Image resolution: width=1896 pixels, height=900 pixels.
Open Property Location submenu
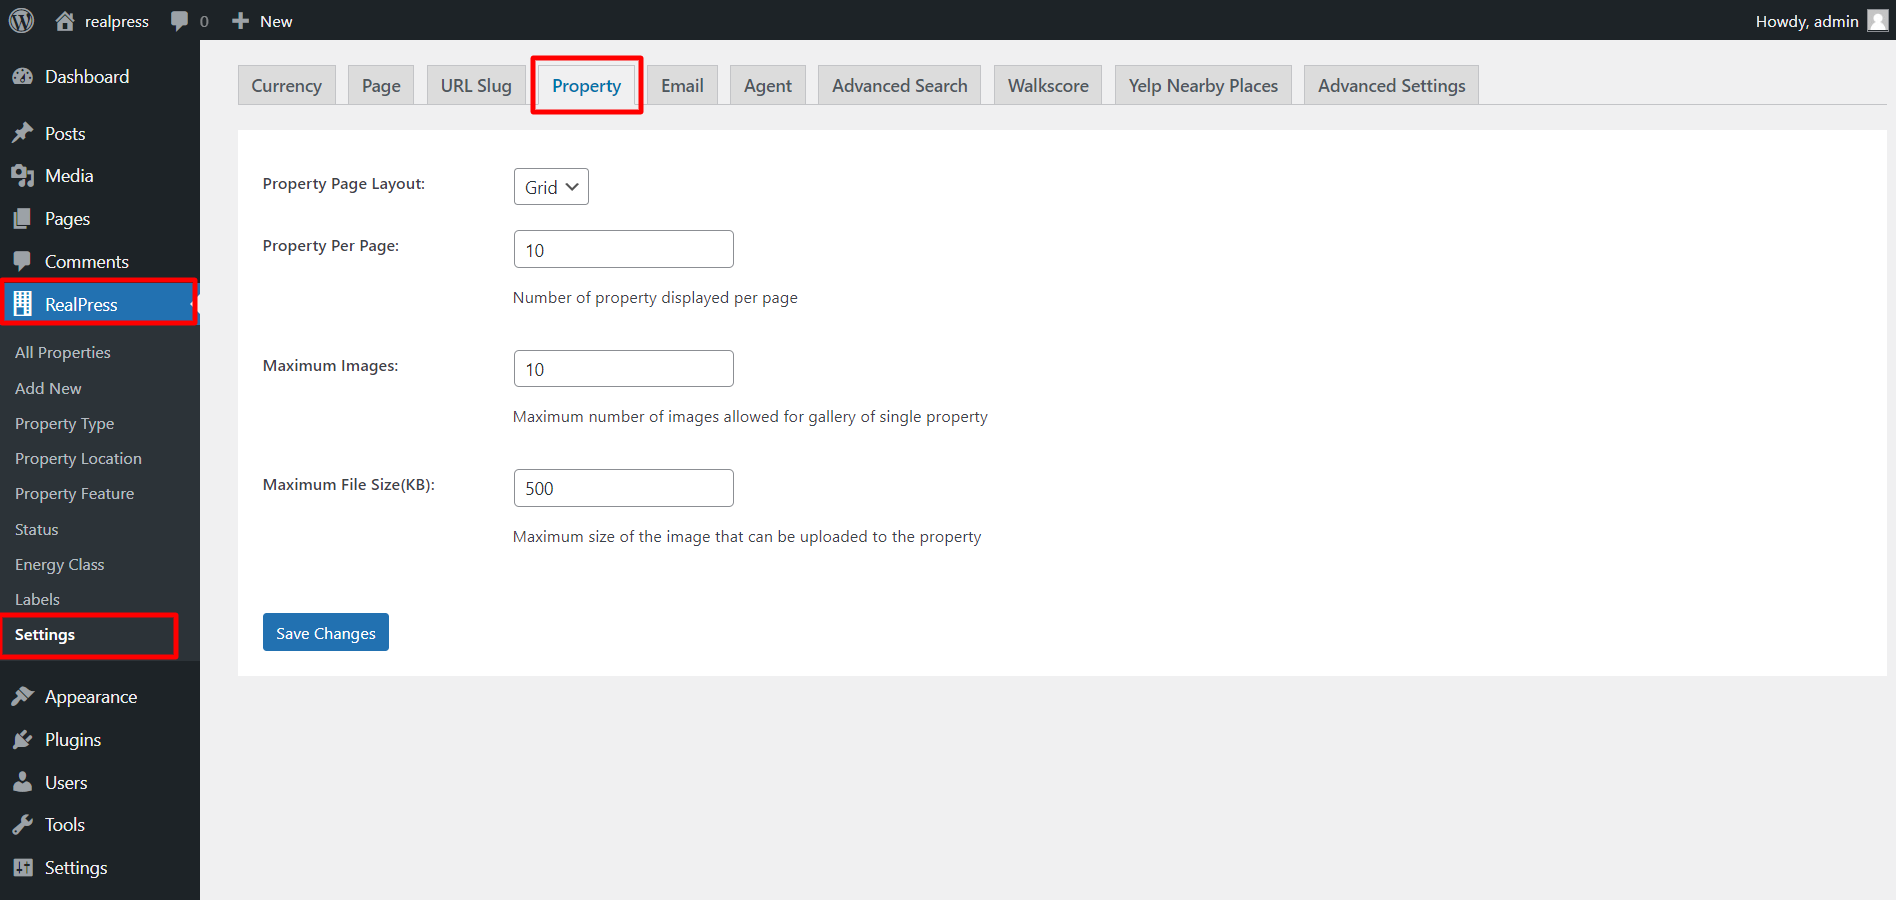[78, 459]
